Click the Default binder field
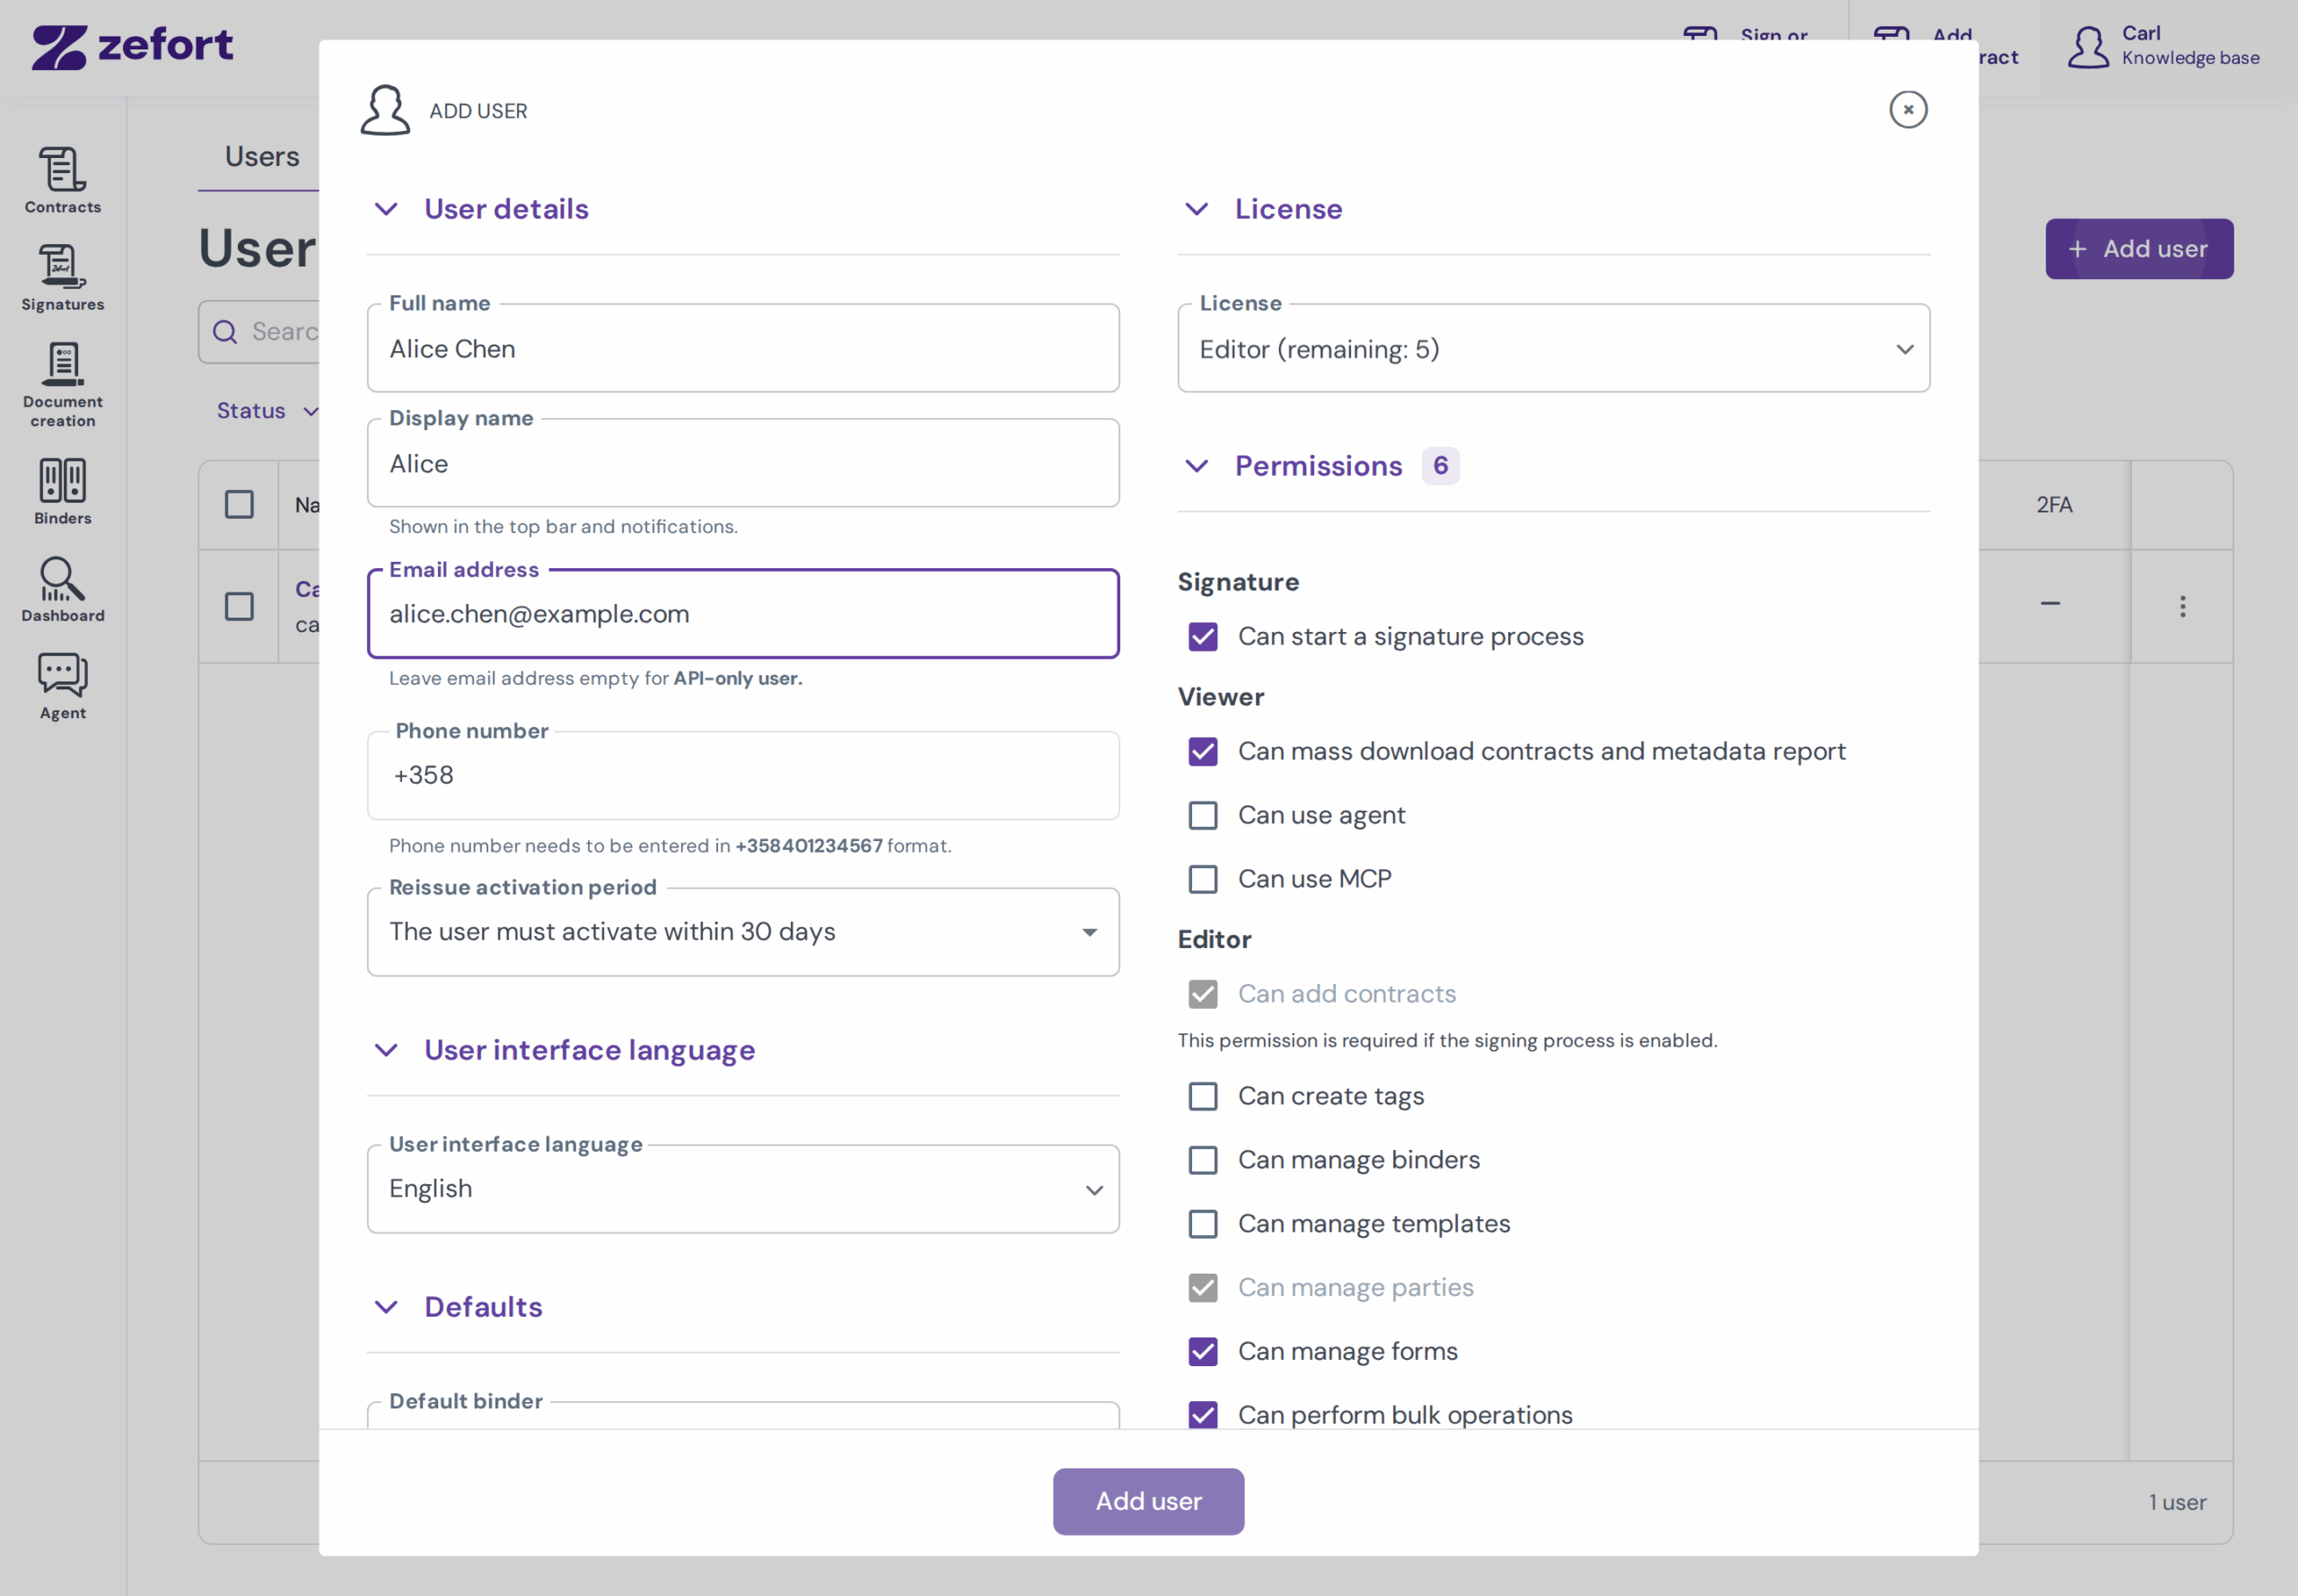This screenshot has height=1596, width=2298. [743, 1415]
